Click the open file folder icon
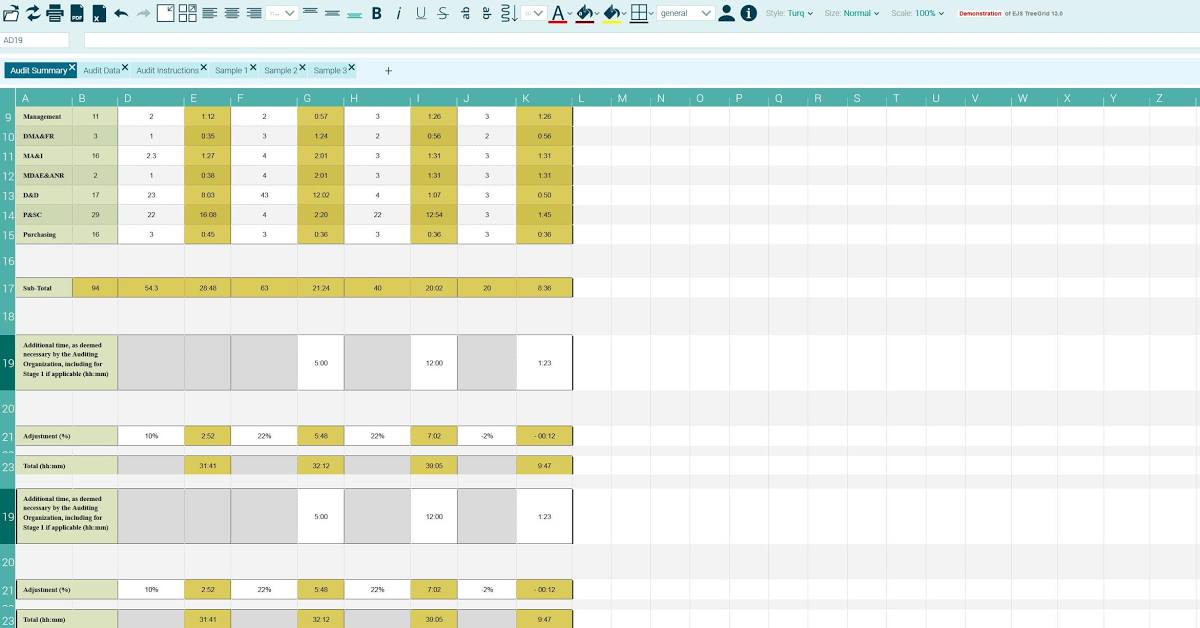The width and height of the screenshot is (1200, 628). 11,13
